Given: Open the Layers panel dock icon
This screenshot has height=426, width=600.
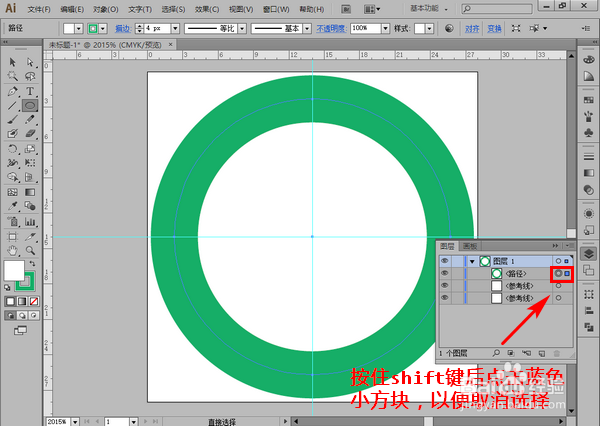Looking at the screenshot, I should coord(589,253).
